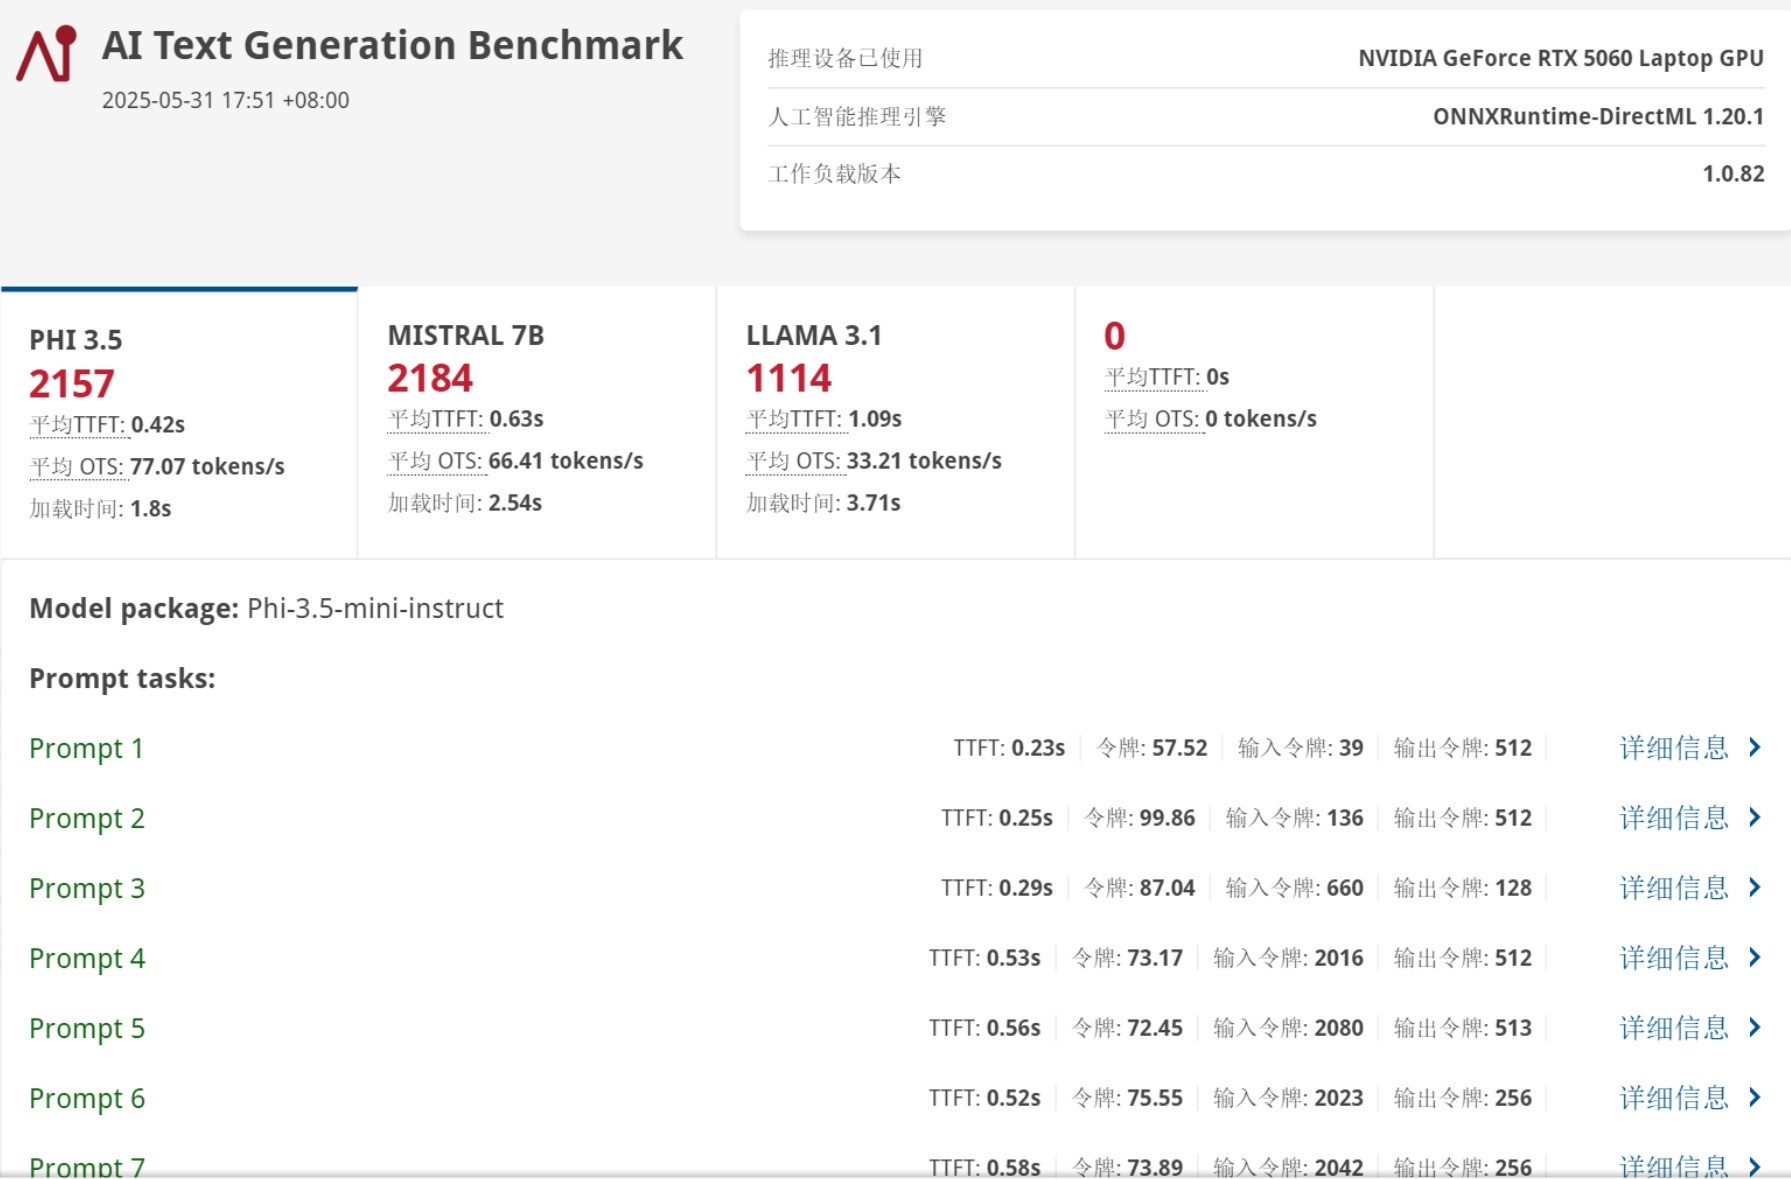Open the LLAMA 3.1 results tab

[895, 420]
